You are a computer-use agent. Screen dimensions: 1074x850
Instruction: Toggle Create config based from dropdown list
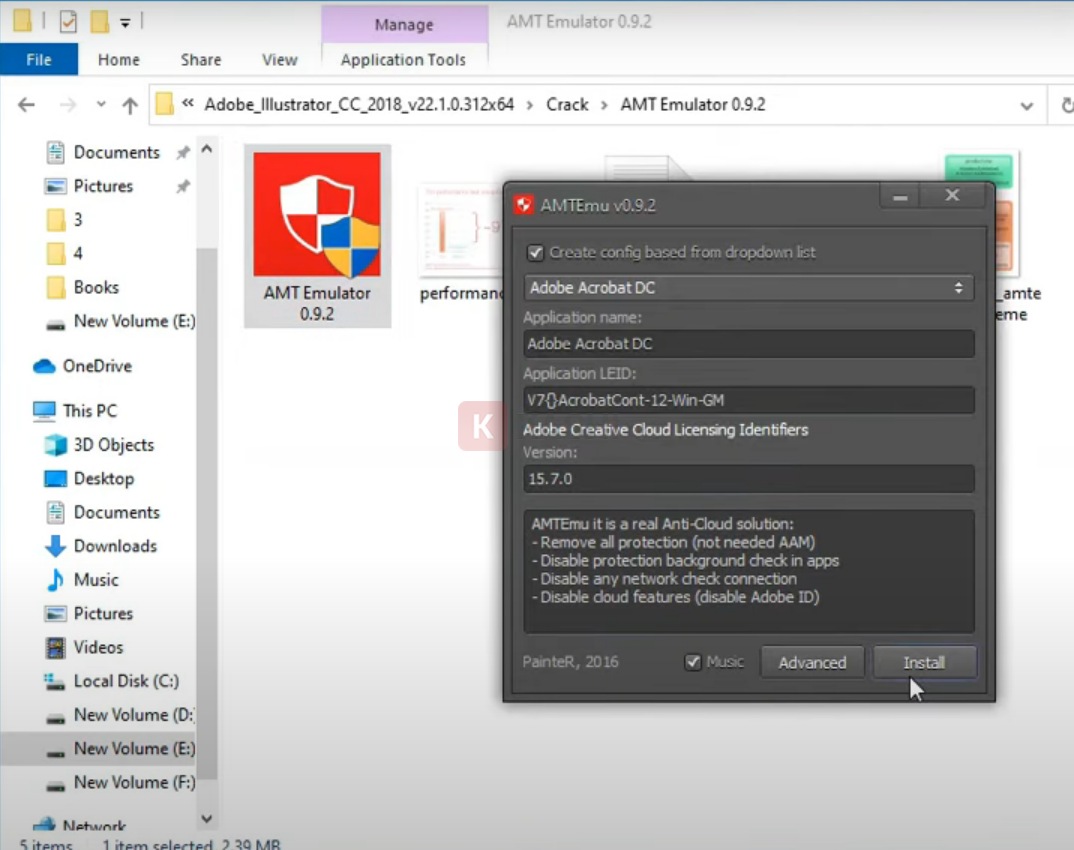(535, 253)
